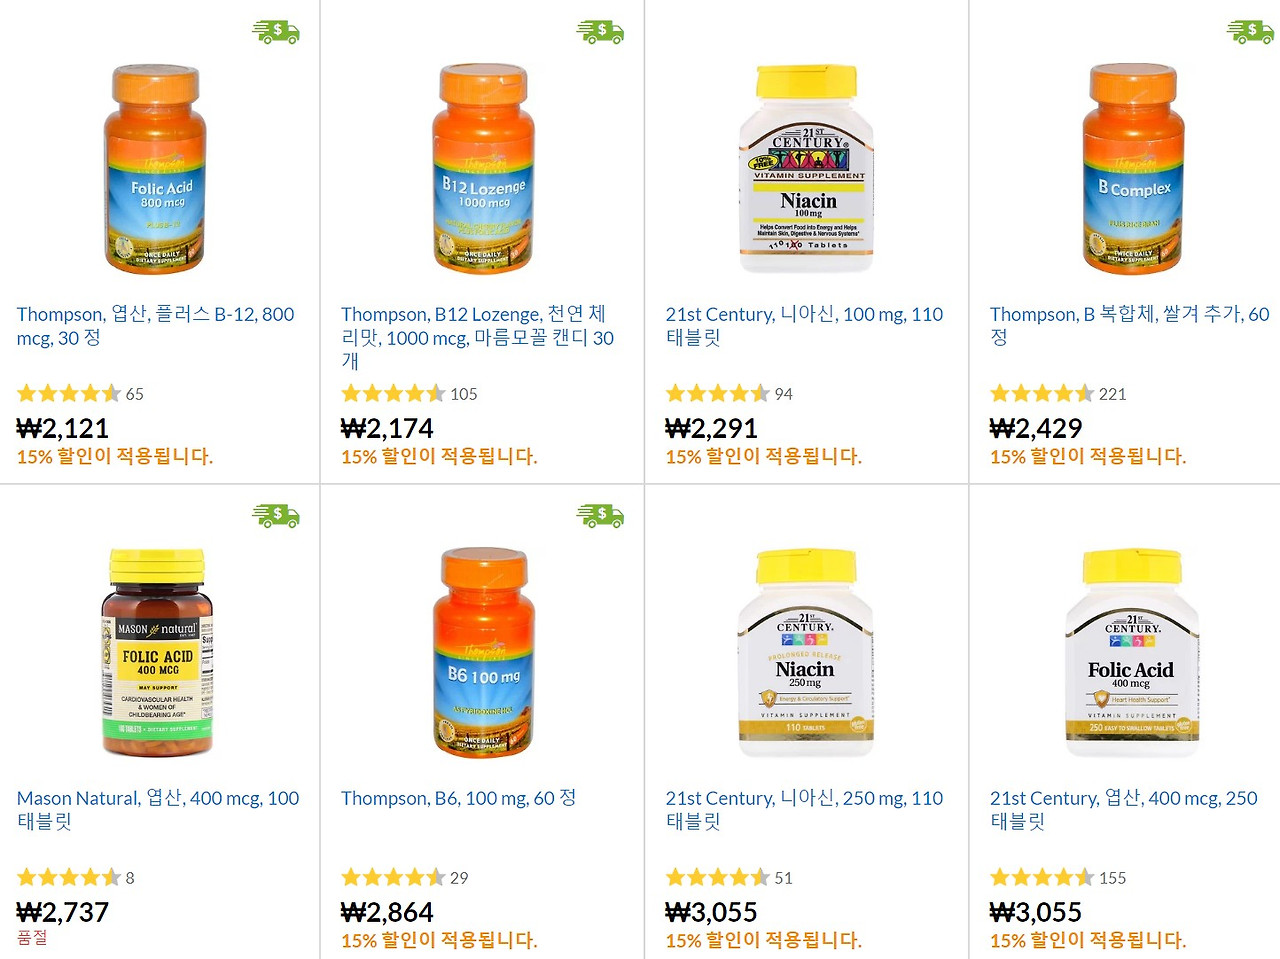The height and width of the screenshot is (959, 1280).
Task: Open 21st Century 엽산 400 mcg 250 link
Action: tap(1124, 810)
